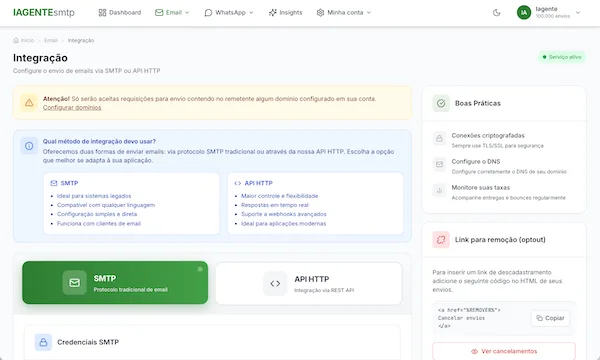Click the eye icon in Ver cancelamentos
The height and width of the screenshot is (360, 600).
coord(474,351)
